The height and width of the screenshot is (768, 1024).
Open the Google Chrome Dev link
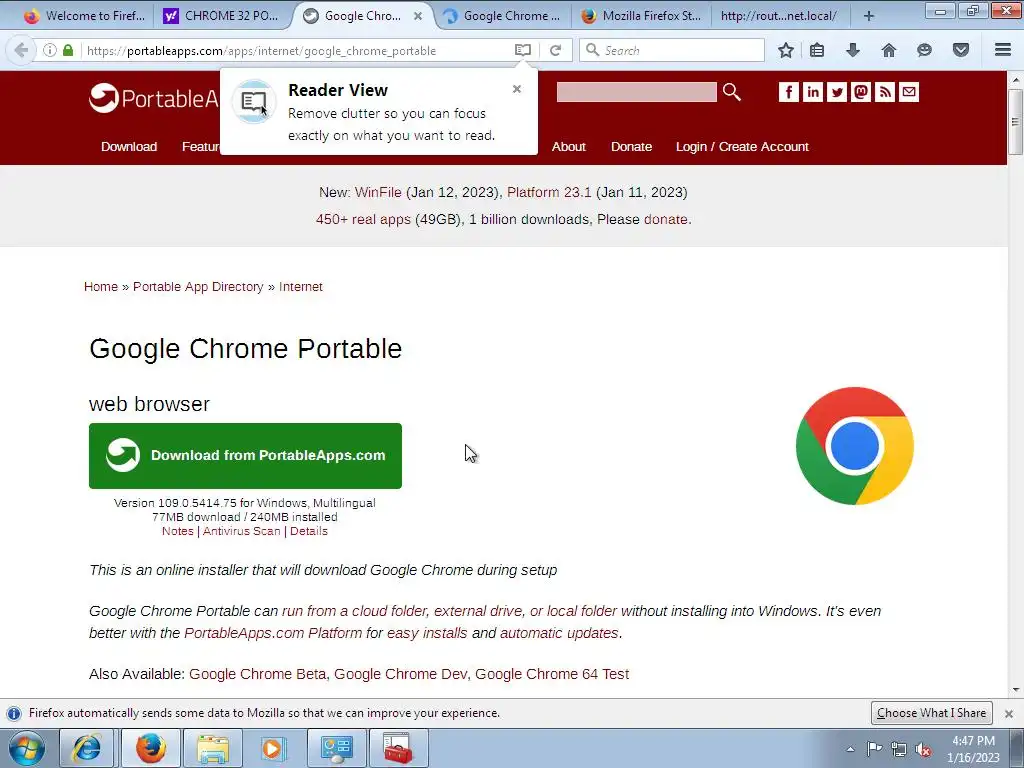click(400, 674)
